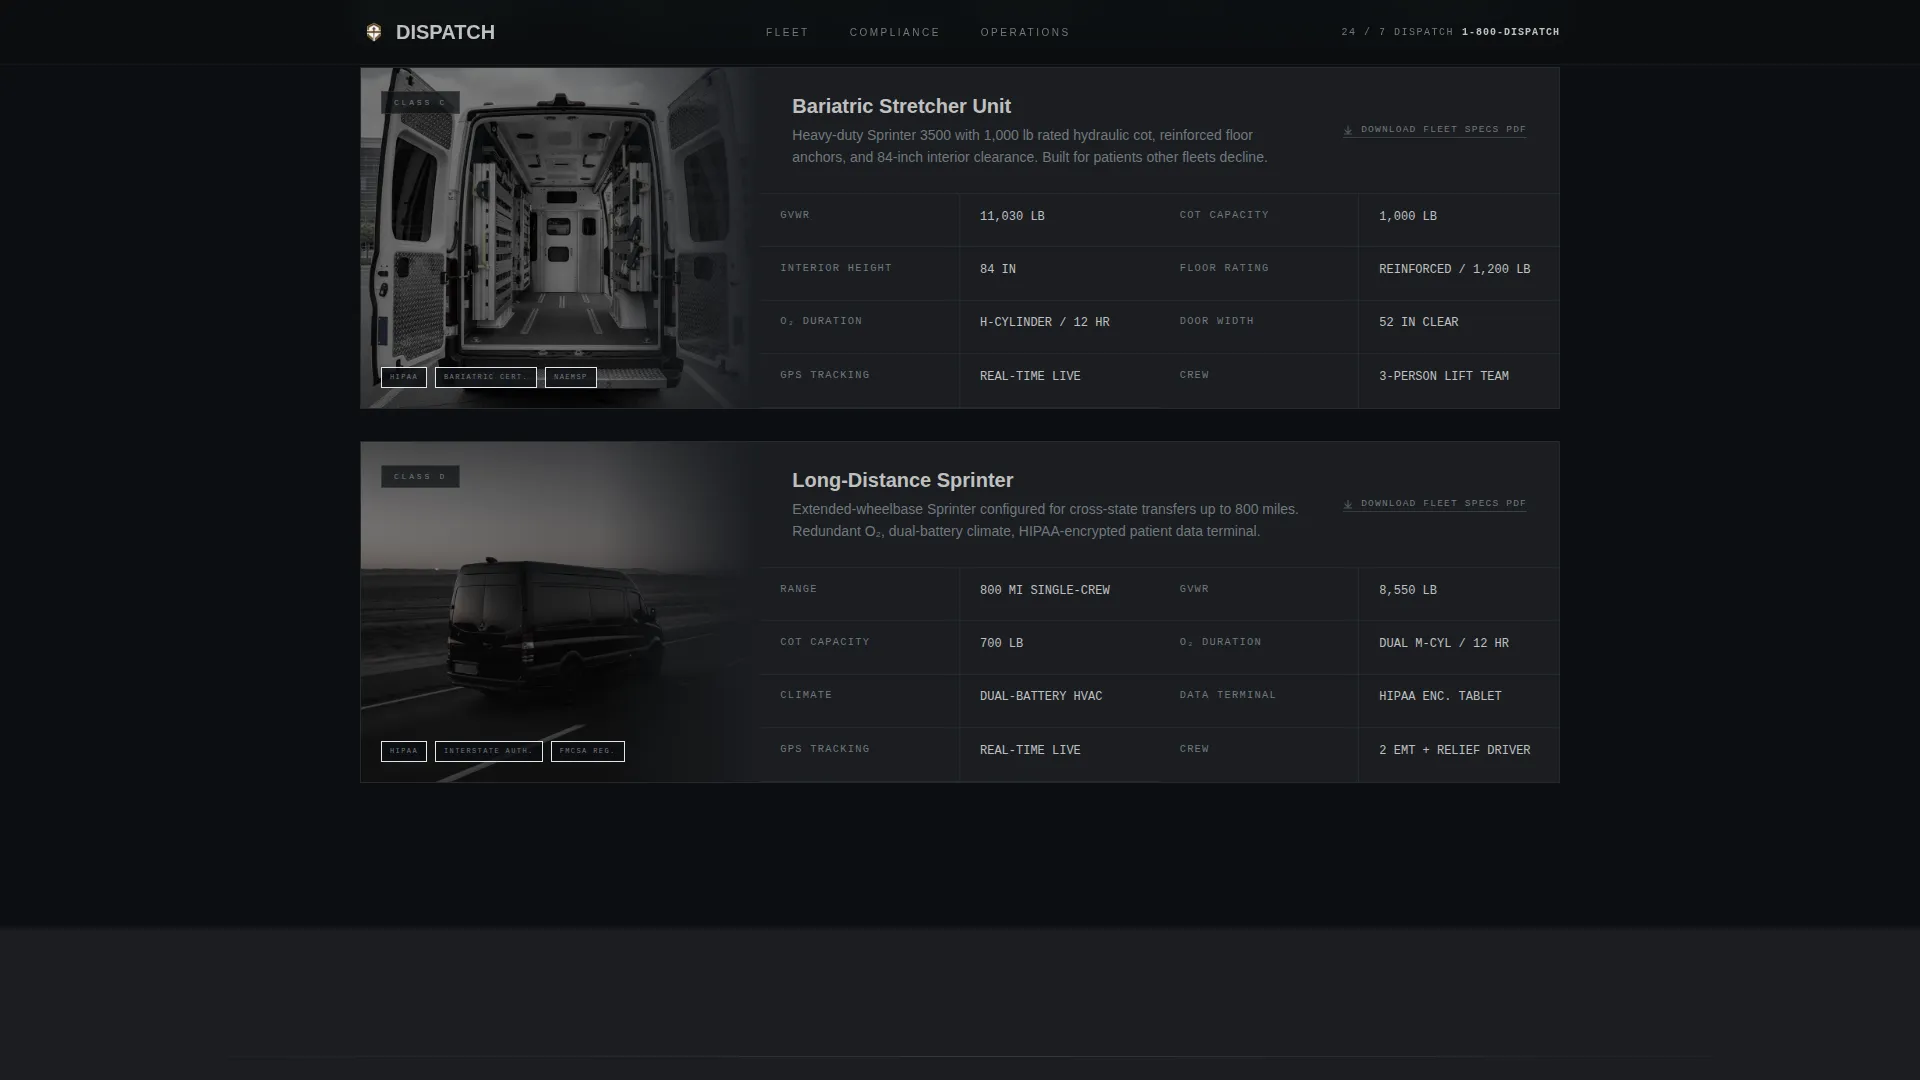Screen dimensions: 1920x1080
Task: Select the 11,030 LB GVWR value
Action: coord(1012,216)
